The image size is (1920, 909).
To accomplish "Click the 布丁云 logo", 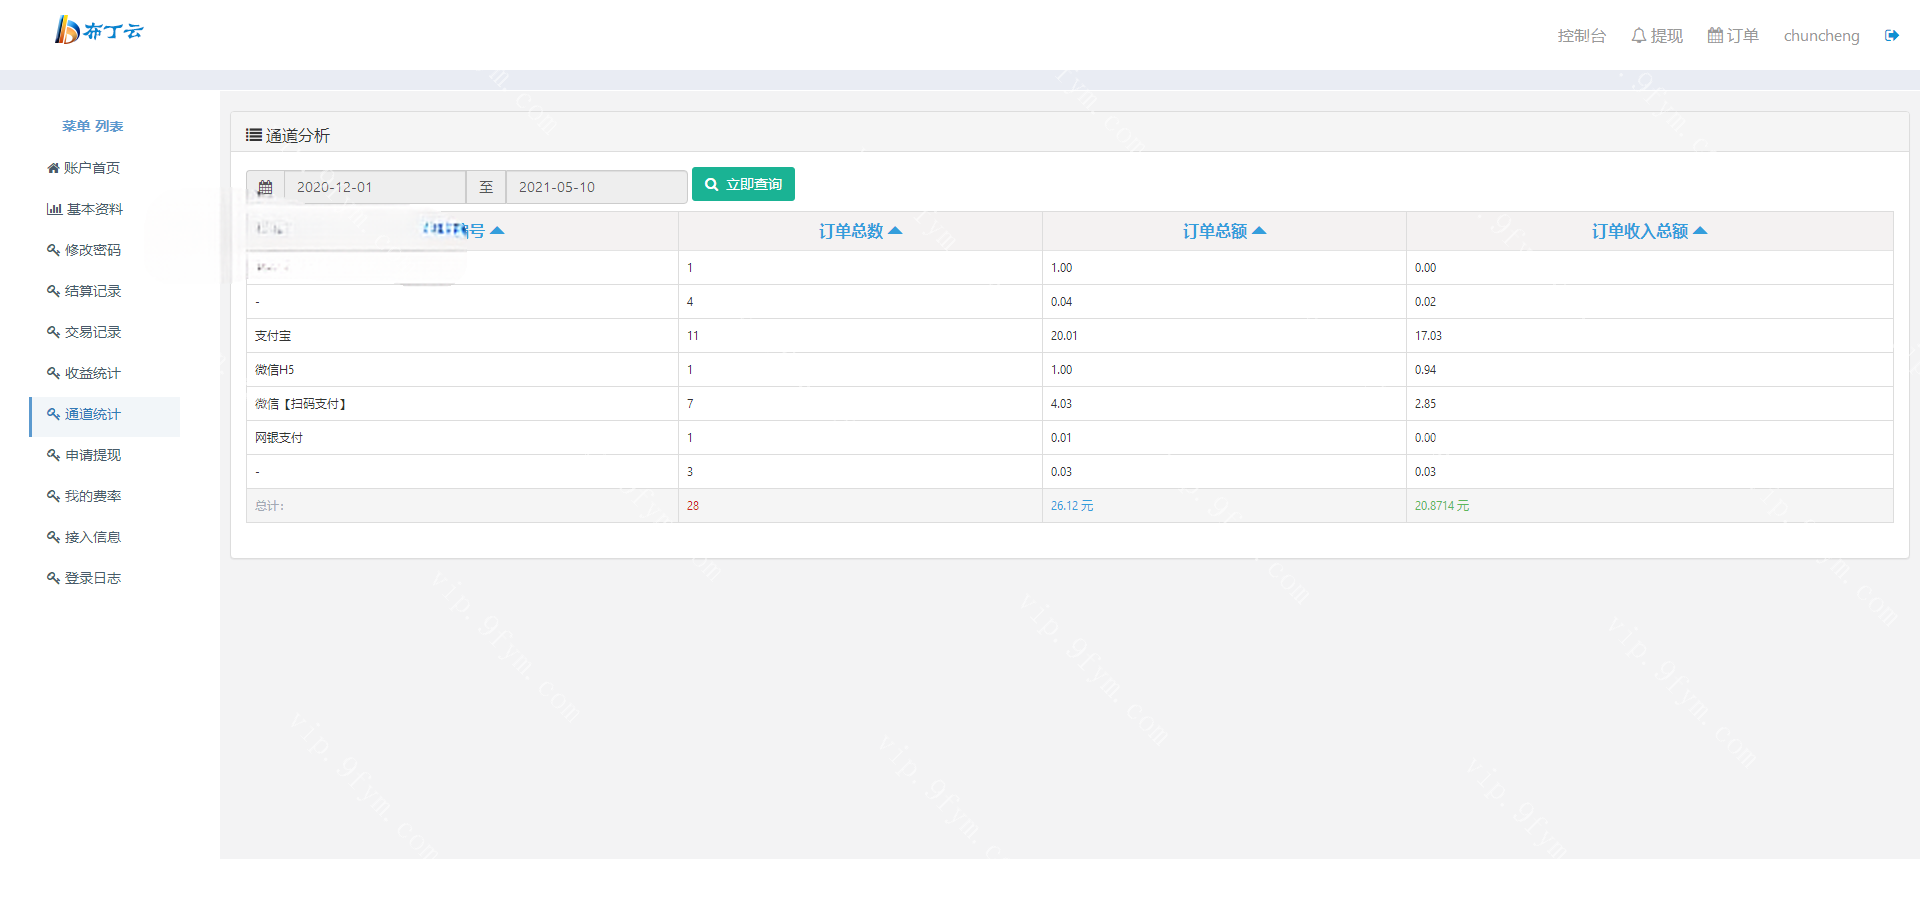I will click(x=98, y=31).
